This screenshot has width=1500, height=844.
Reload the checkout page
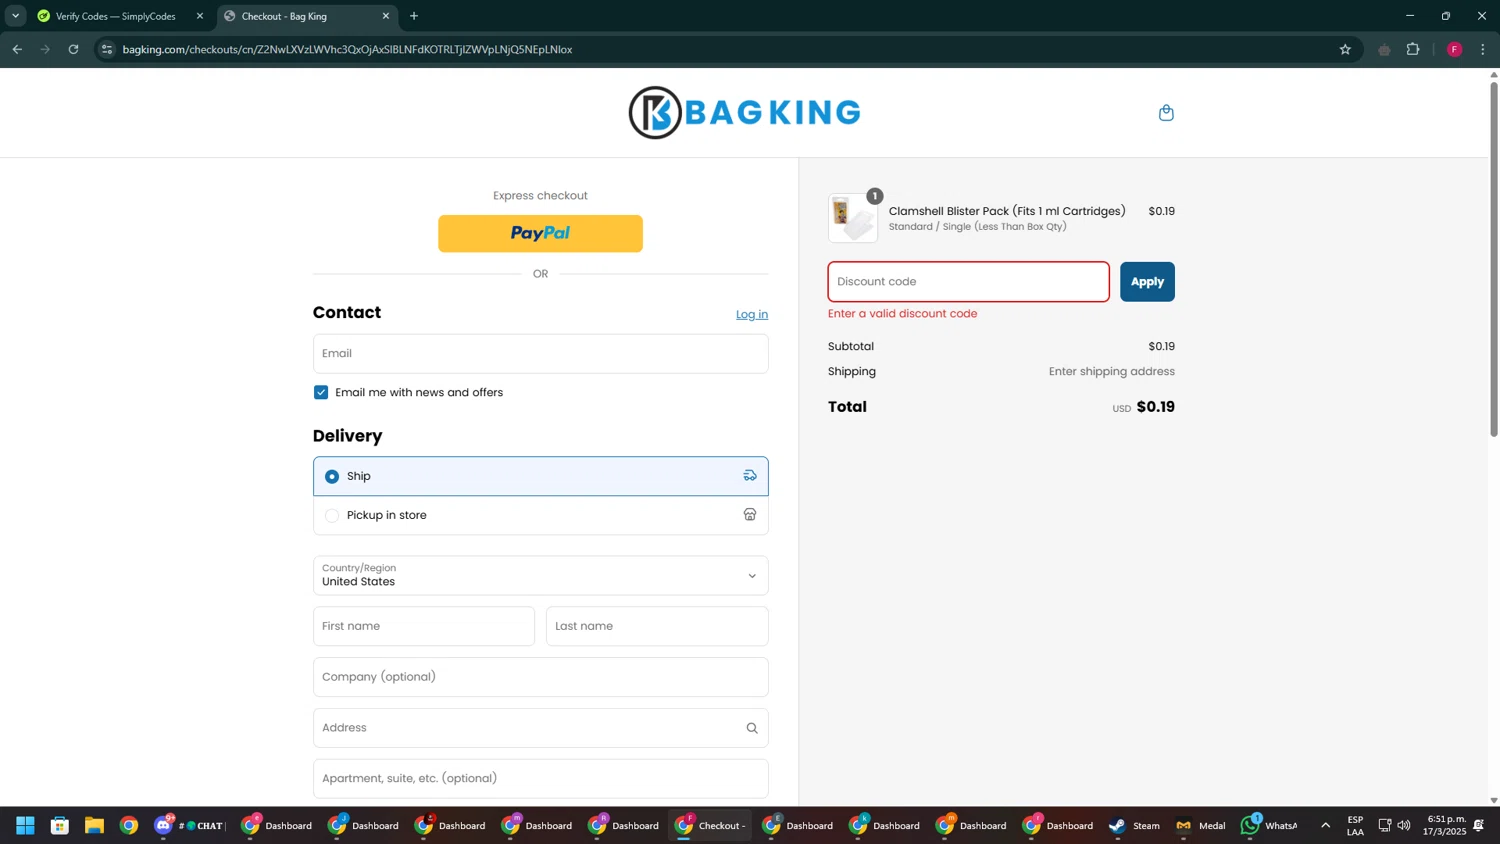[x=73, y=49]
